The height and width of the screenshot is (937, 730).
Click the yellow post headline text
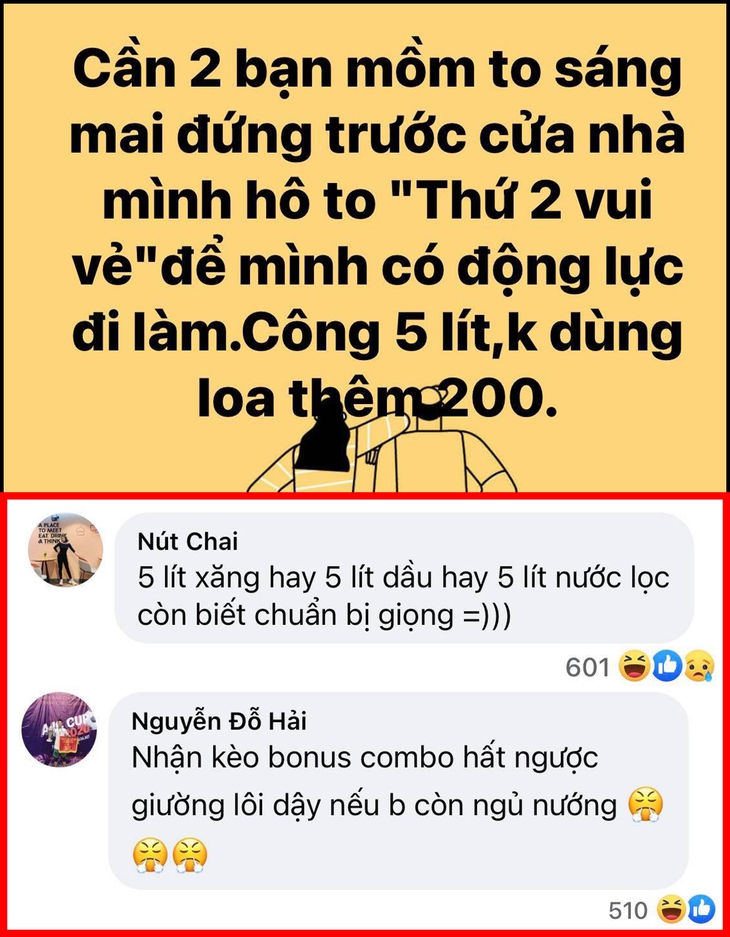click(x=377, y=234)
